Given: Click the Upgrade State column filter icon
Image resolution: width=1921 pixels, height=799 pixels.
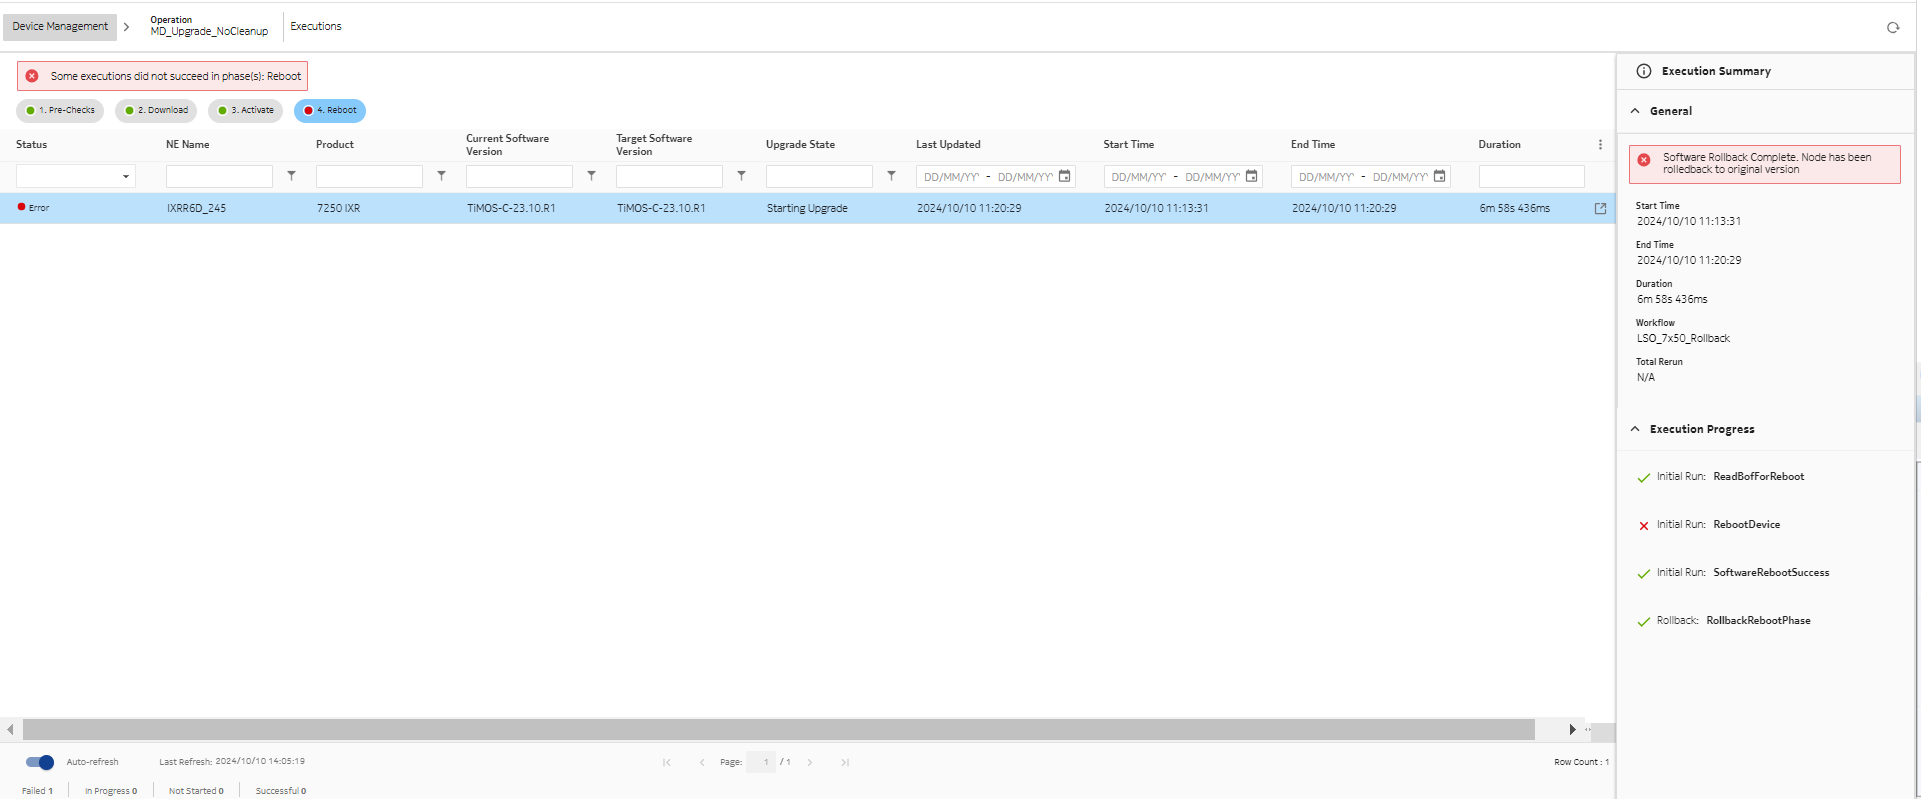Looking at the screenshot, I should [x=891, y=176].
